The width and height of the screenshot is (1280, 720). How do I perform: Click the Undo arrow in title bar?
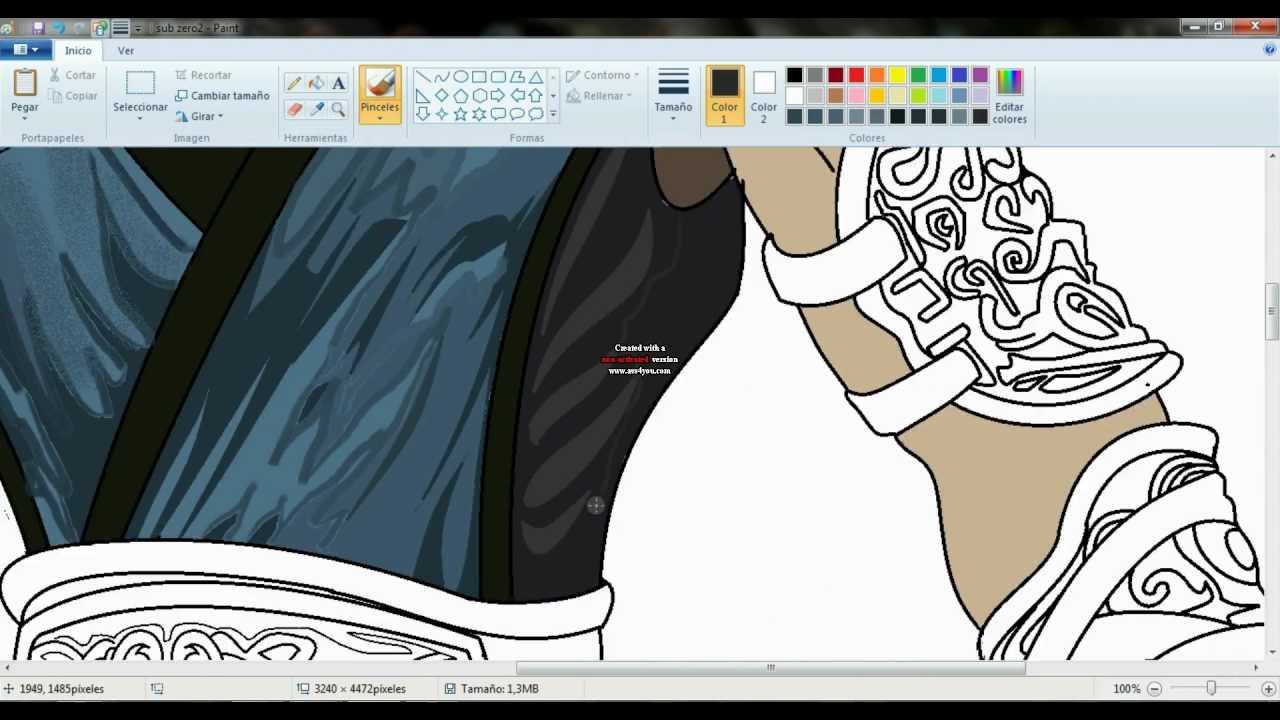tap(59, 28)
